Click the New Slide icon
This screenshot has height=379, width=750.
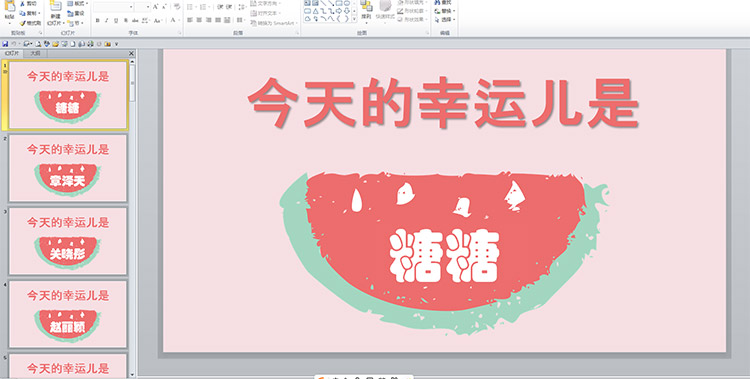(x=55, y=6)
